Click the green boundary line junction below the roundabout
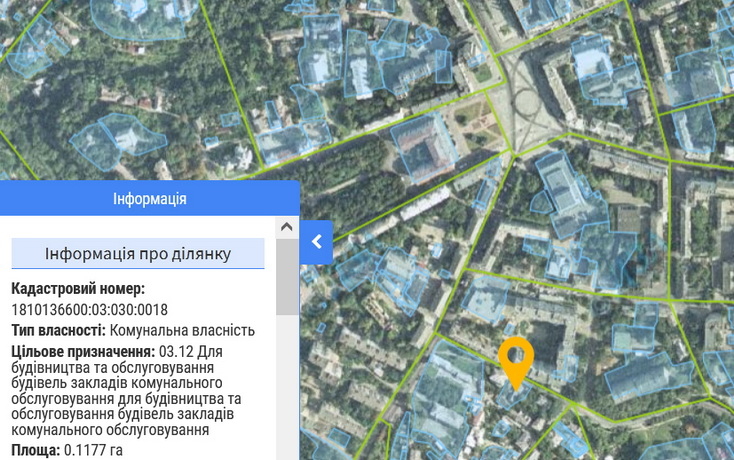Screen dimensions: 734x460 point(512,151)
